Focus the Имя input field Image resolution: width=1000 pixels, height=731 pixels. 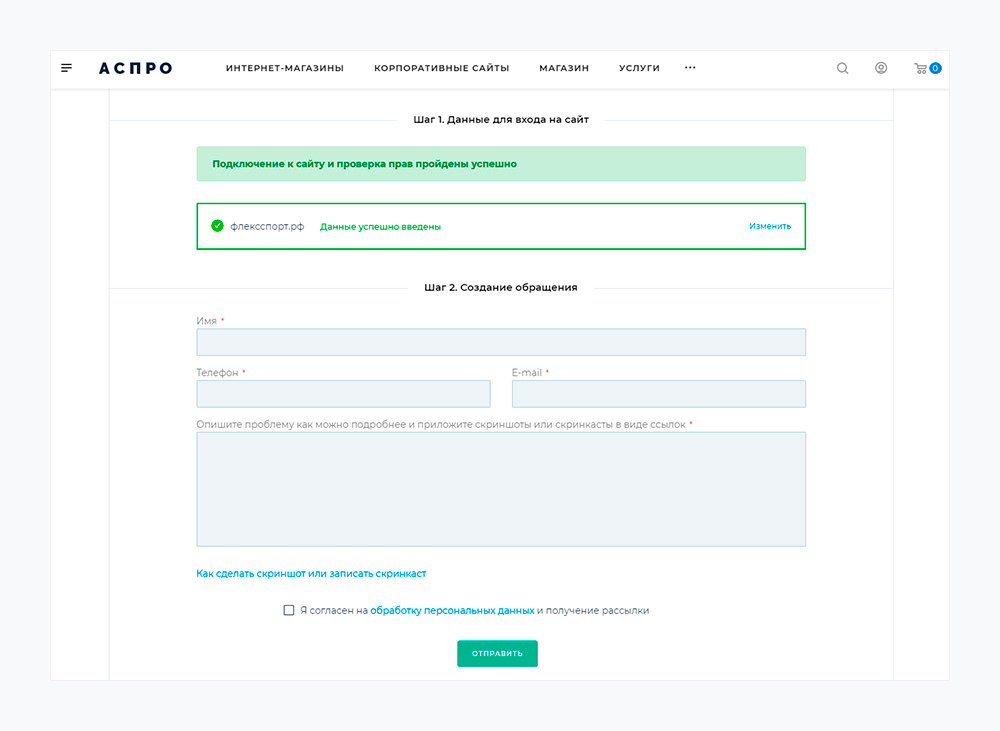501,342
